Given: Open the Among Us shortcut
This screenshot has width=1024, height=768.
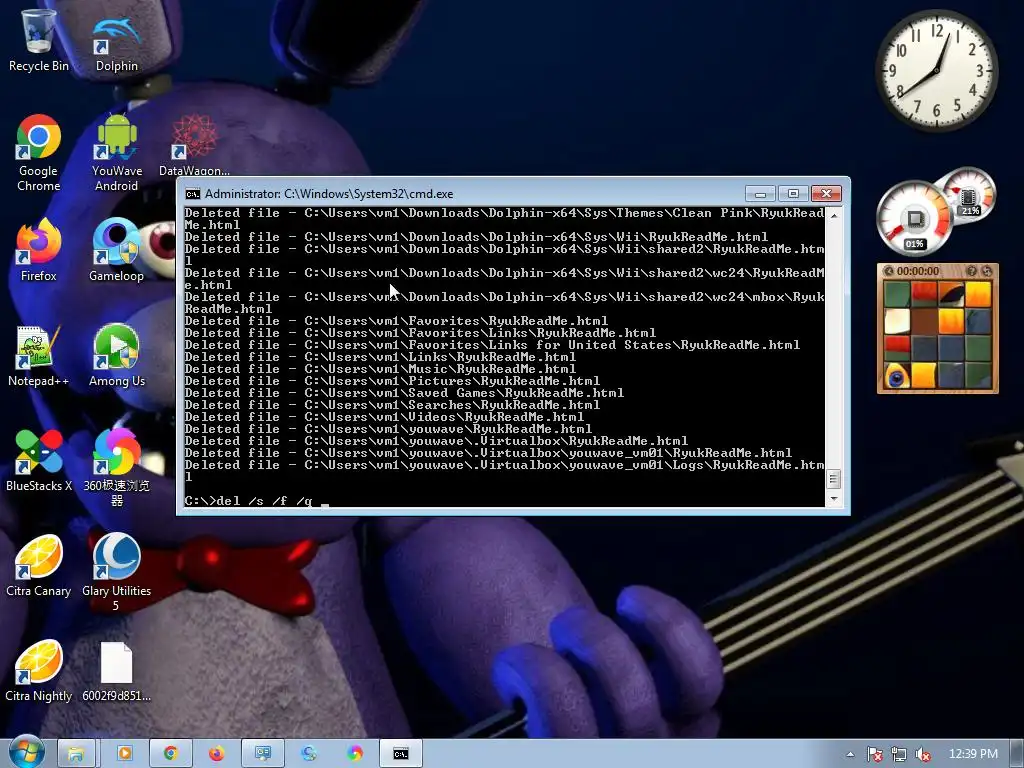Looking at the screenshot, I should 116,355.
